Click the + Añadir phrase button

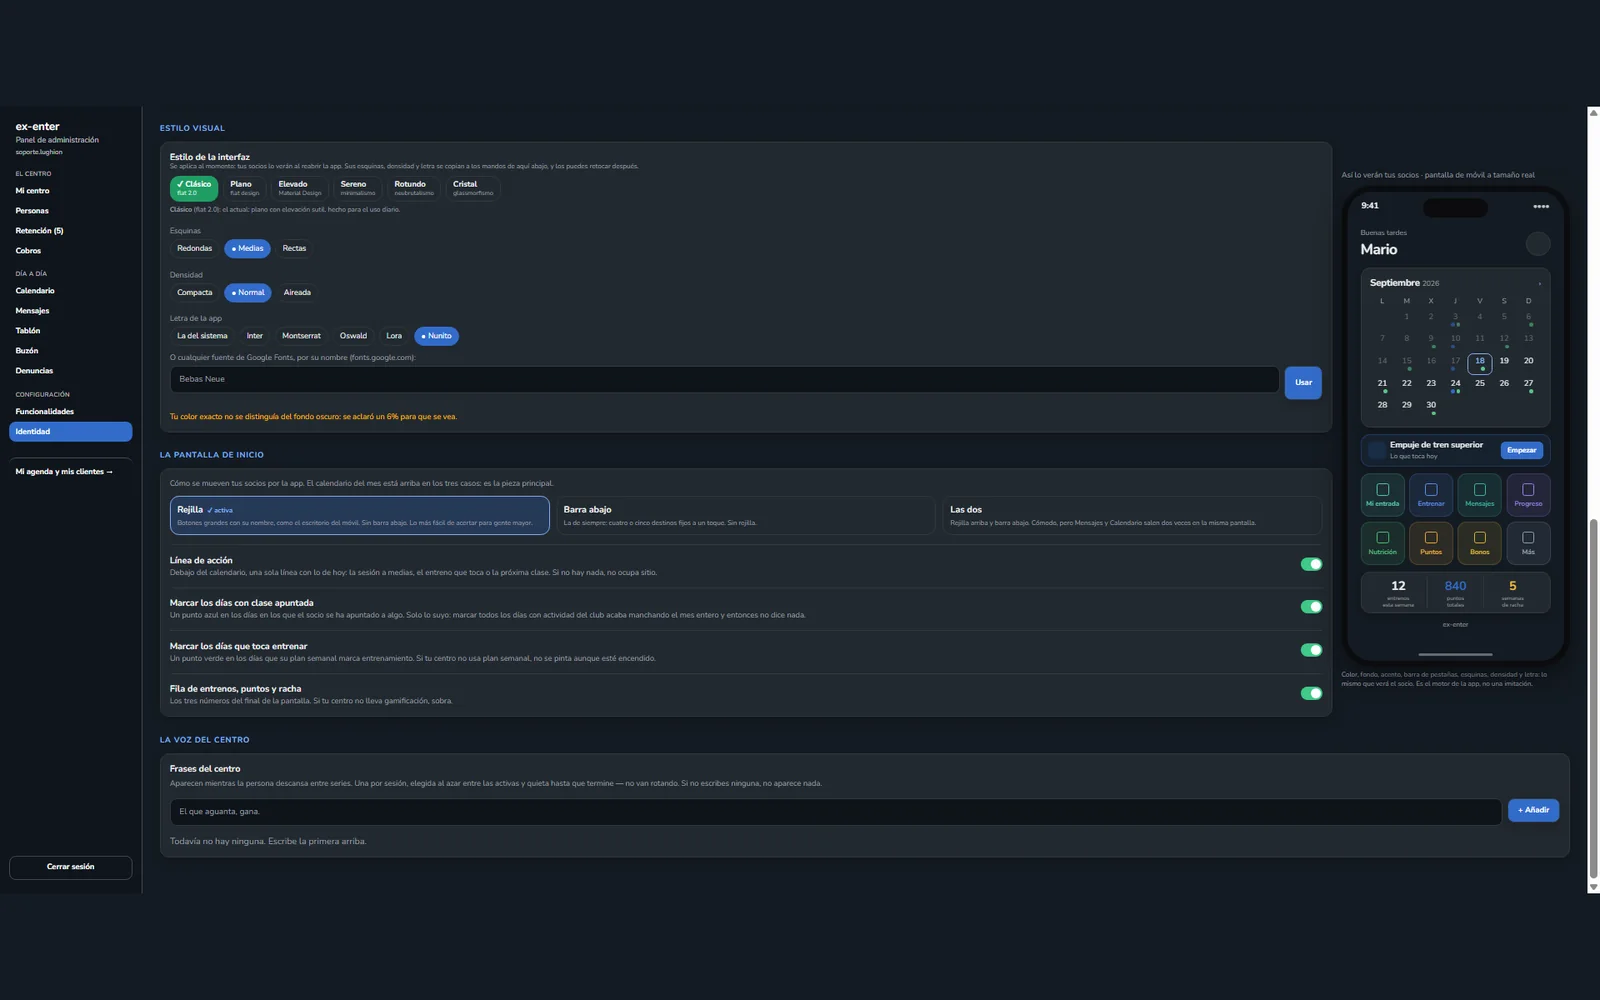coord(1533,810)
